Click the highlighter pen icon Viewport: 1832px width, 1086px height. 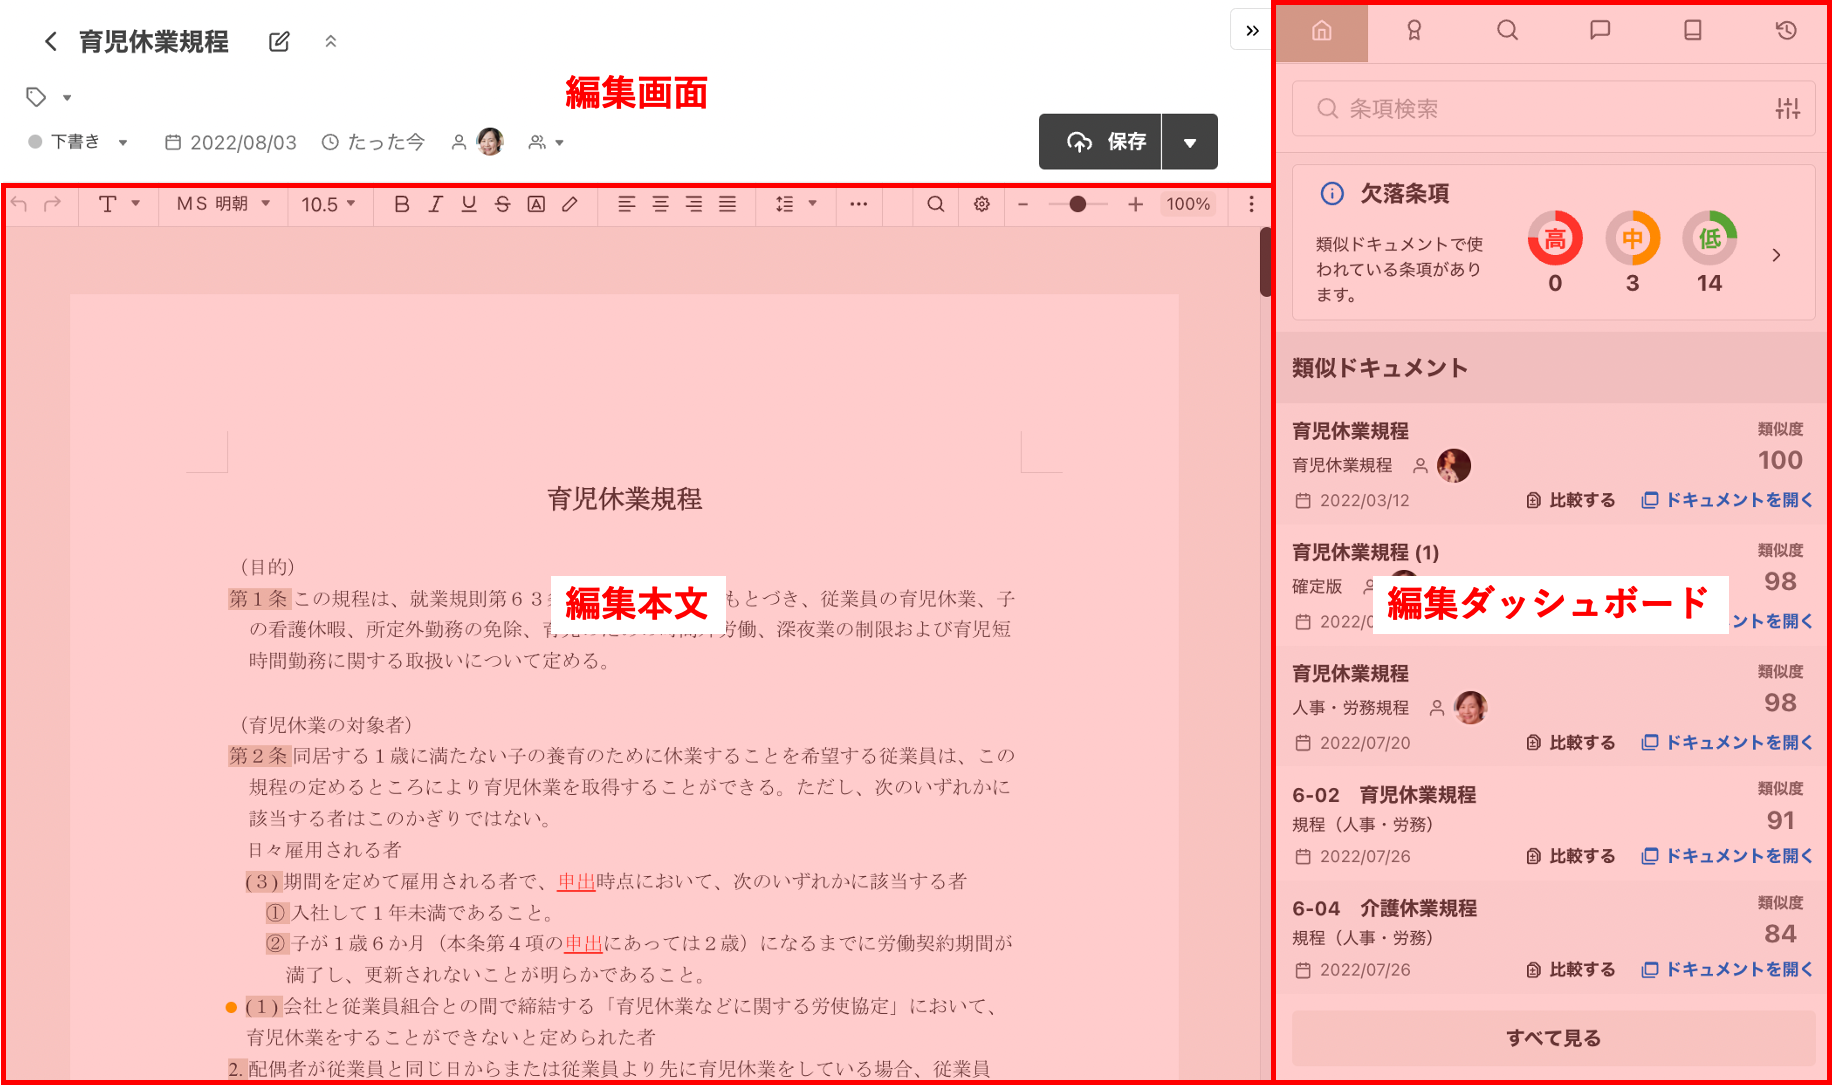(570, 204)
